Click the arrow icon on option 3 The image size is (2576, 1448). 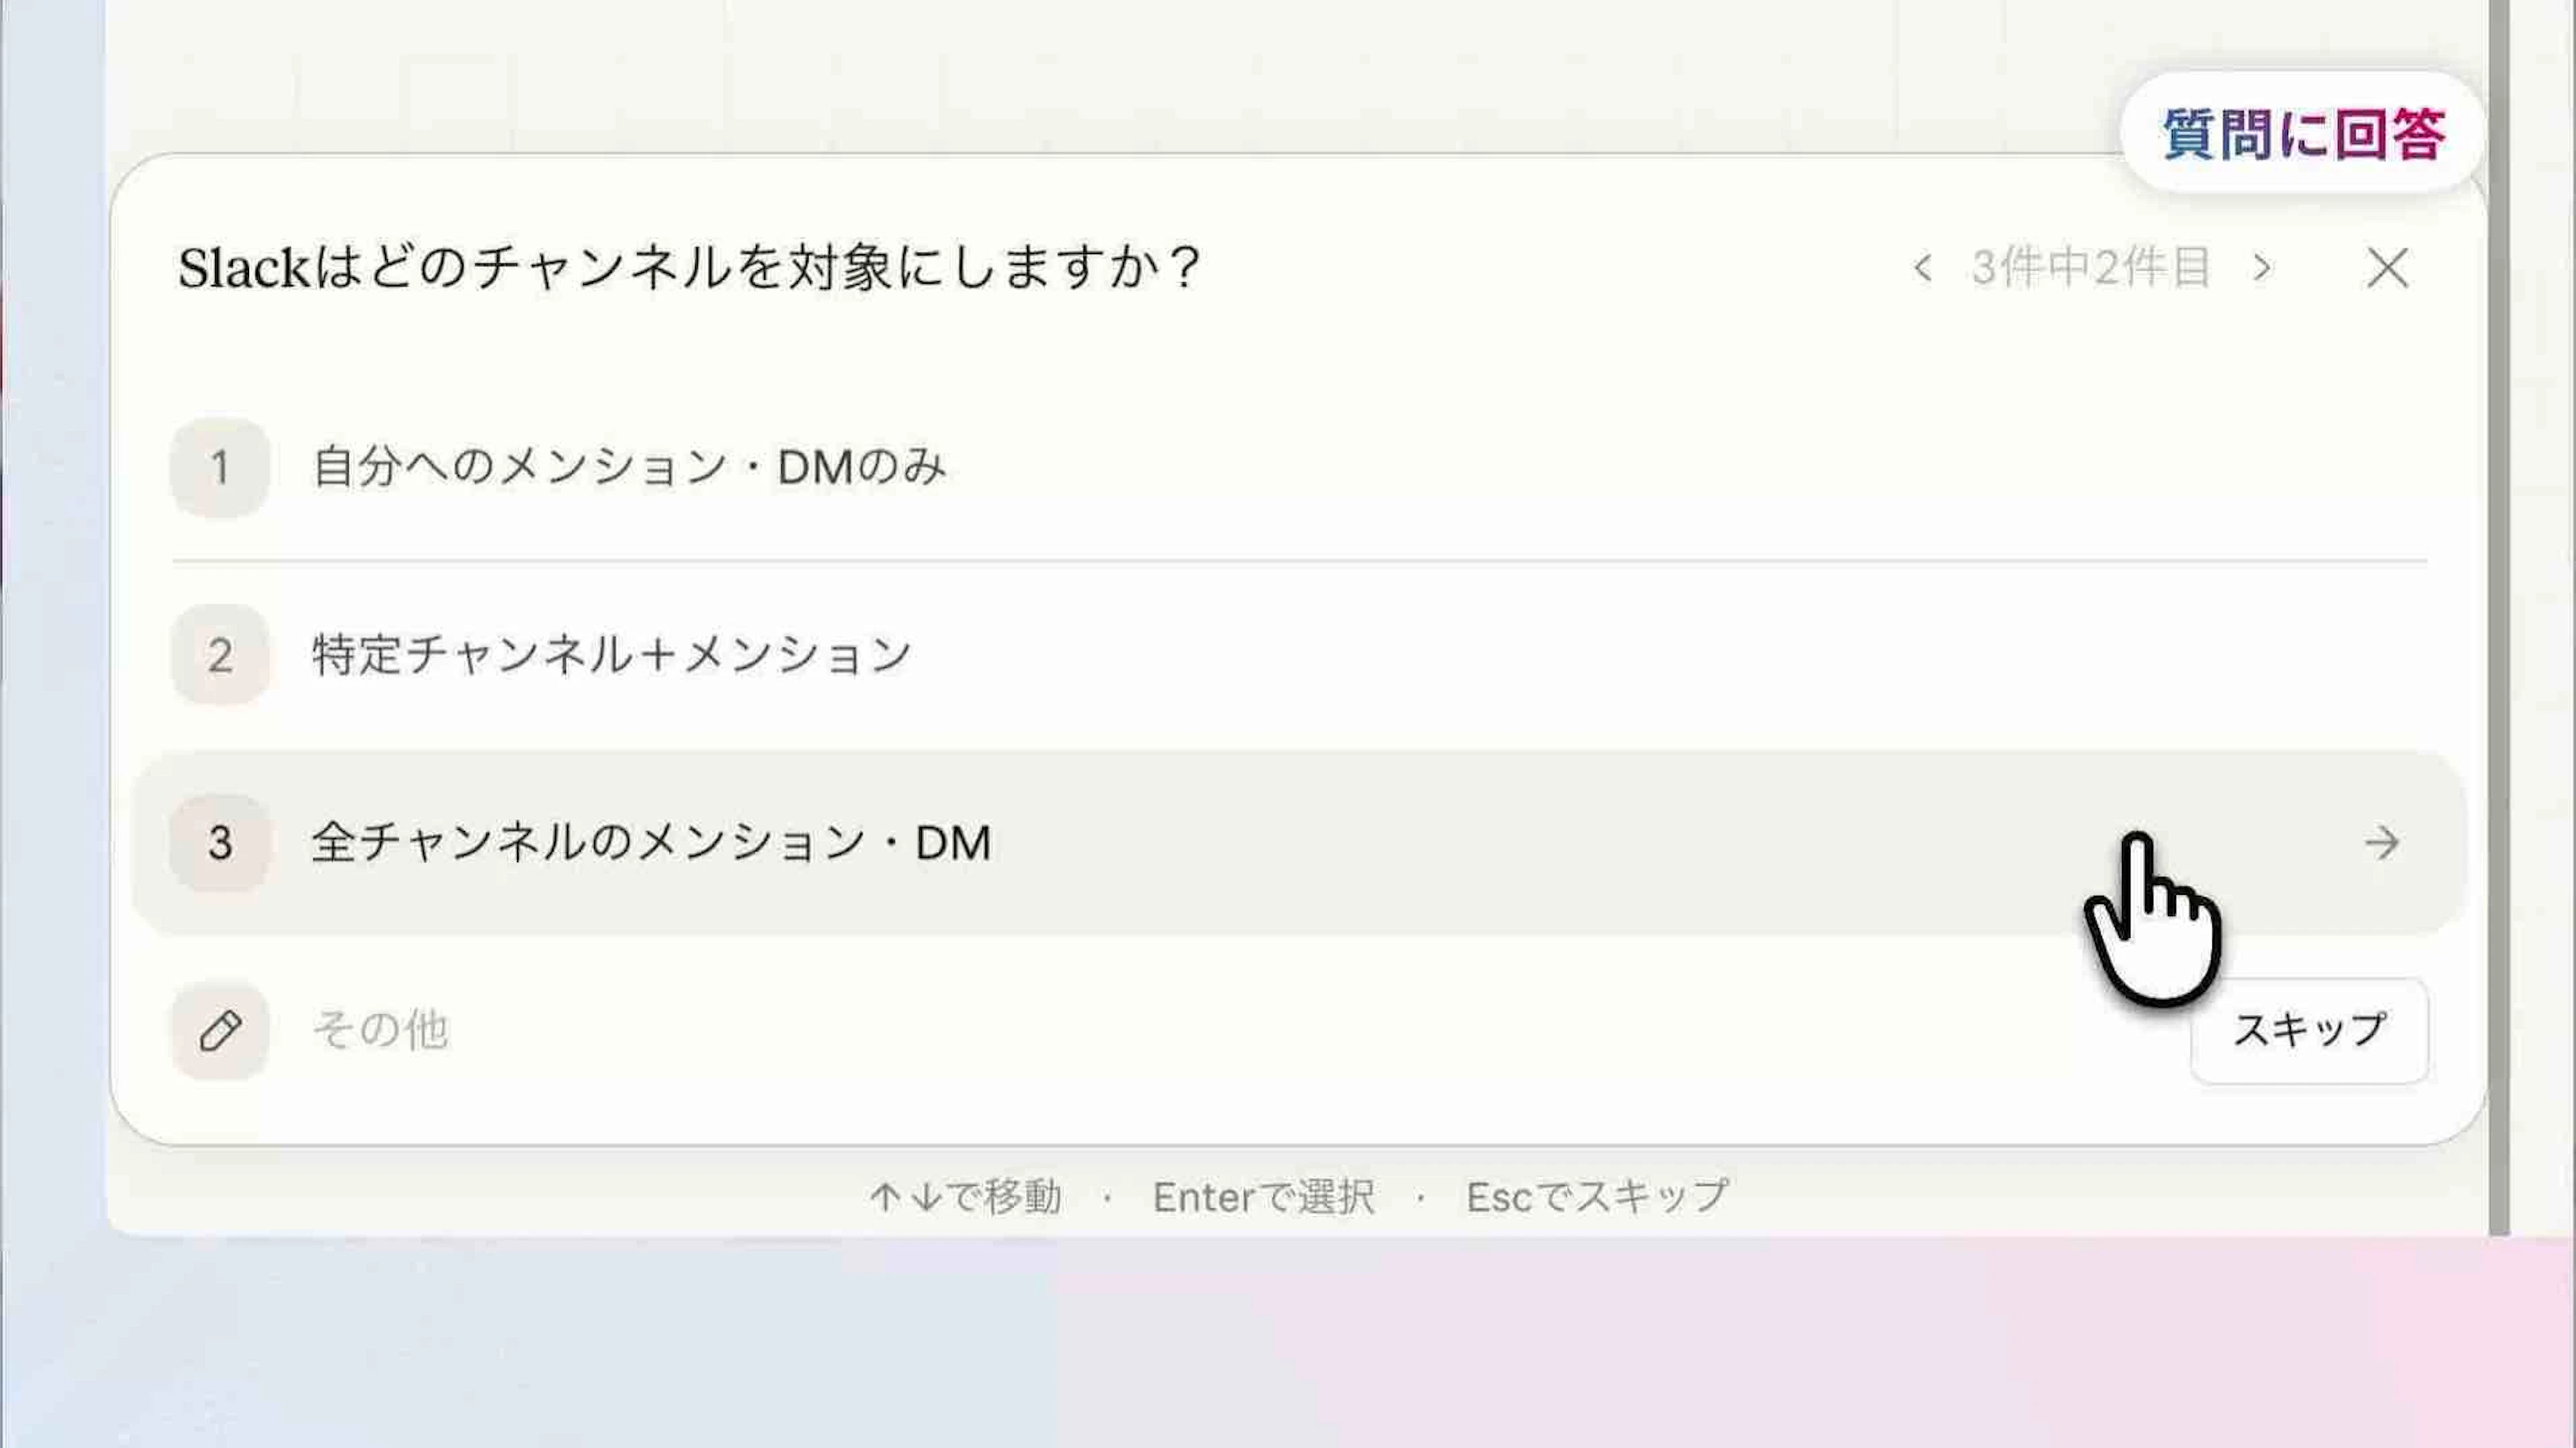pos(2381,842)
